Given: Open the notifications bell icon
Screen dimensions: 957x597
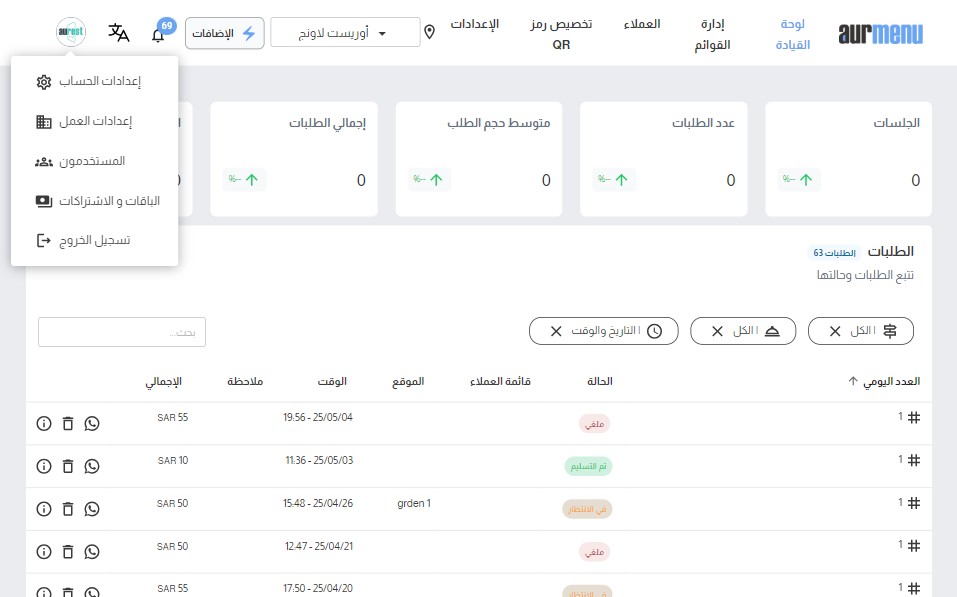Looking at the screenshot, I should point(158,35).
